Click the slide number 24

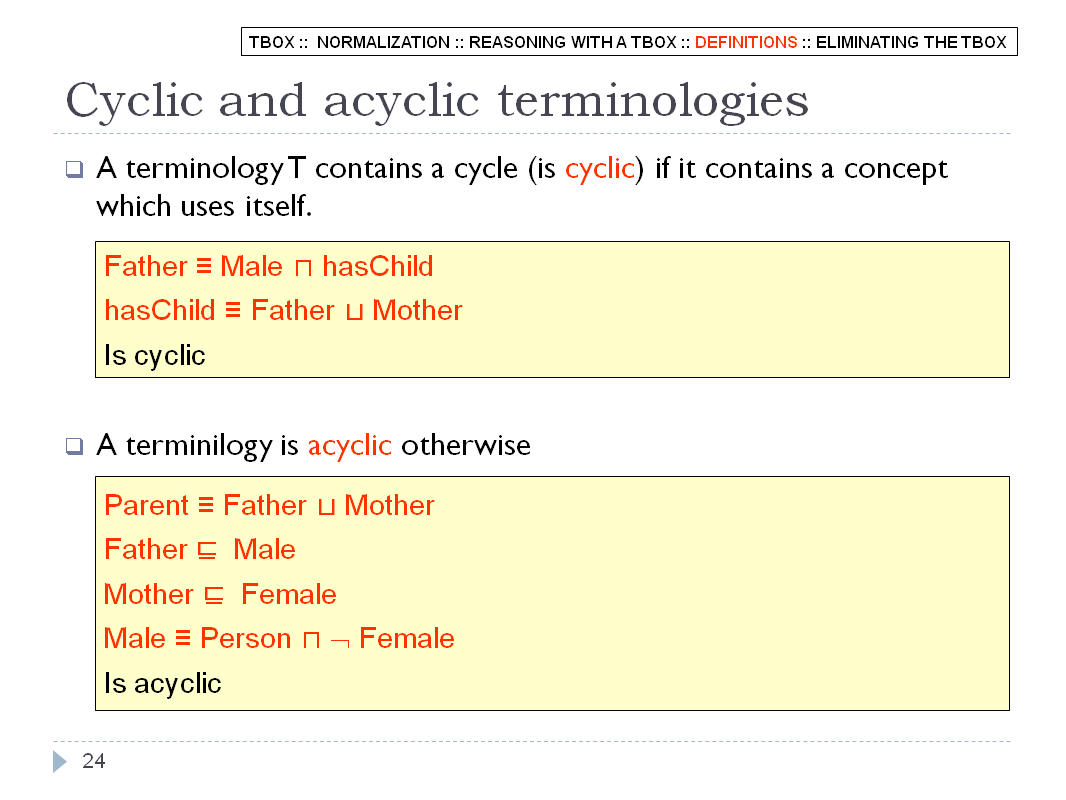point(94,761)
